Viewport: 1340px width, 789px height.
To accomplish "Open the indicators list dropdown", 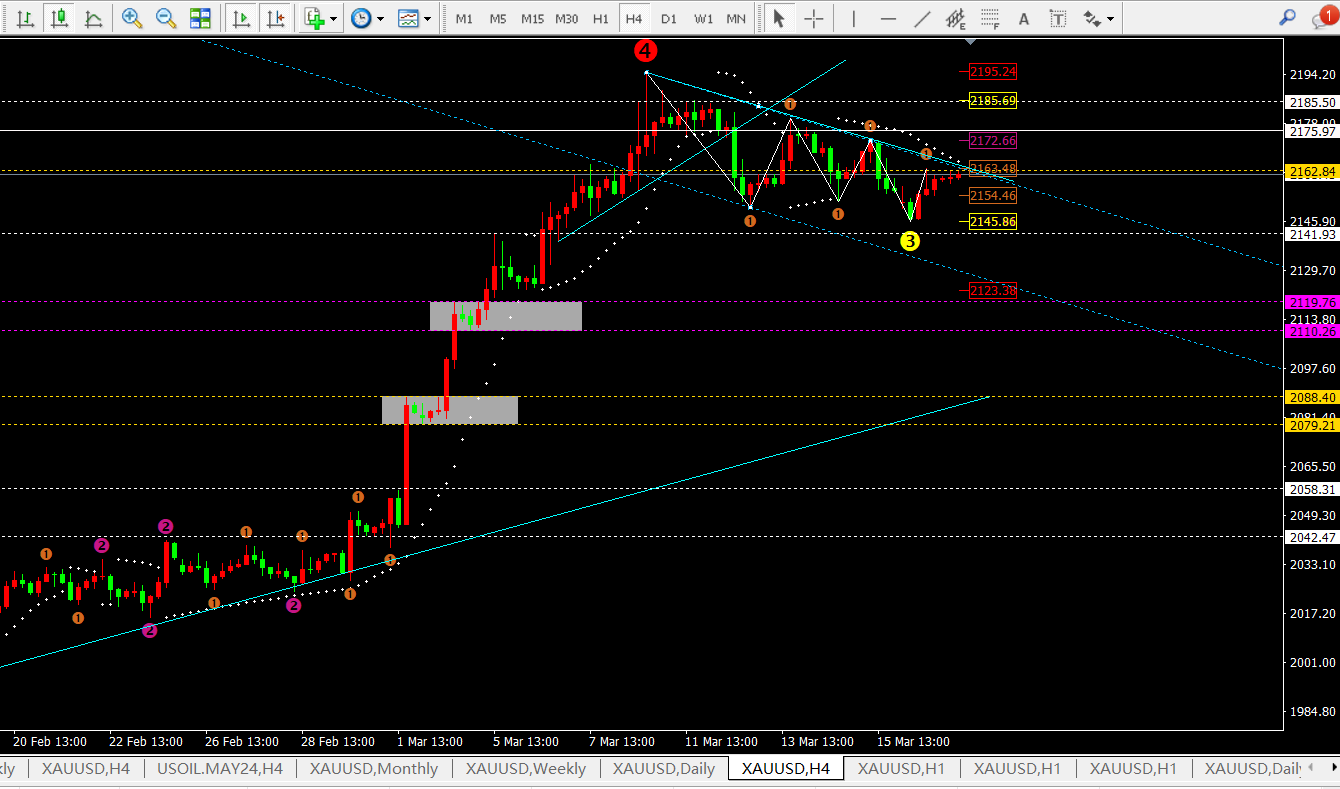I will click(333, 18).
